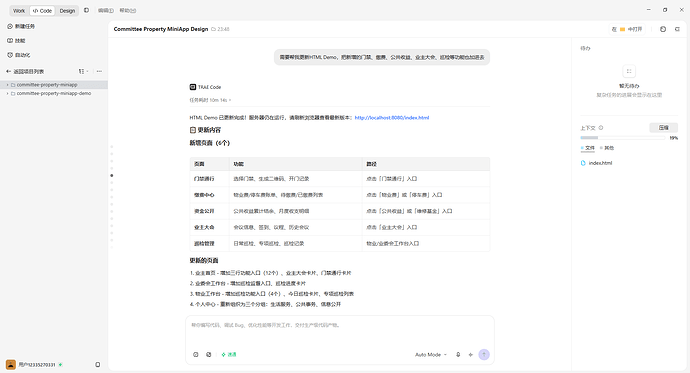Click the first circular icon in input toolbar

coord(196,355)
